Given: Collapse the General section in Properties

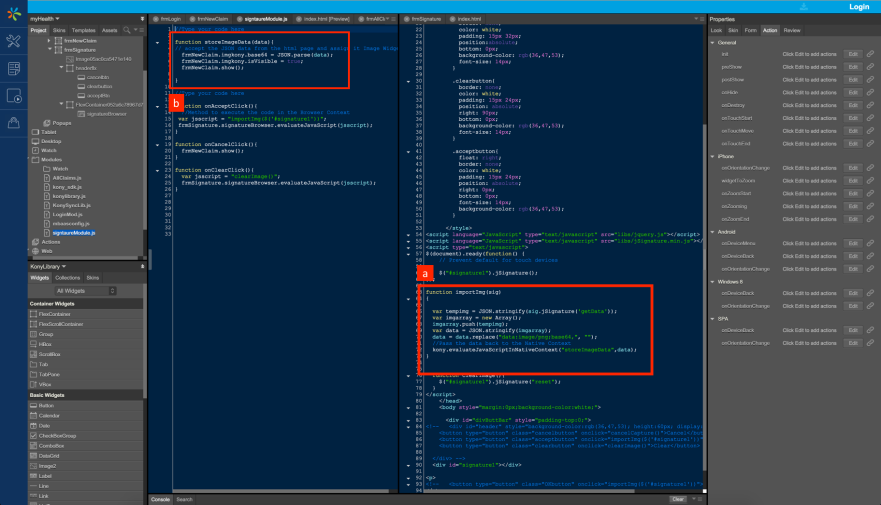Looking at the screenshot, I should (x=714, y=43).
